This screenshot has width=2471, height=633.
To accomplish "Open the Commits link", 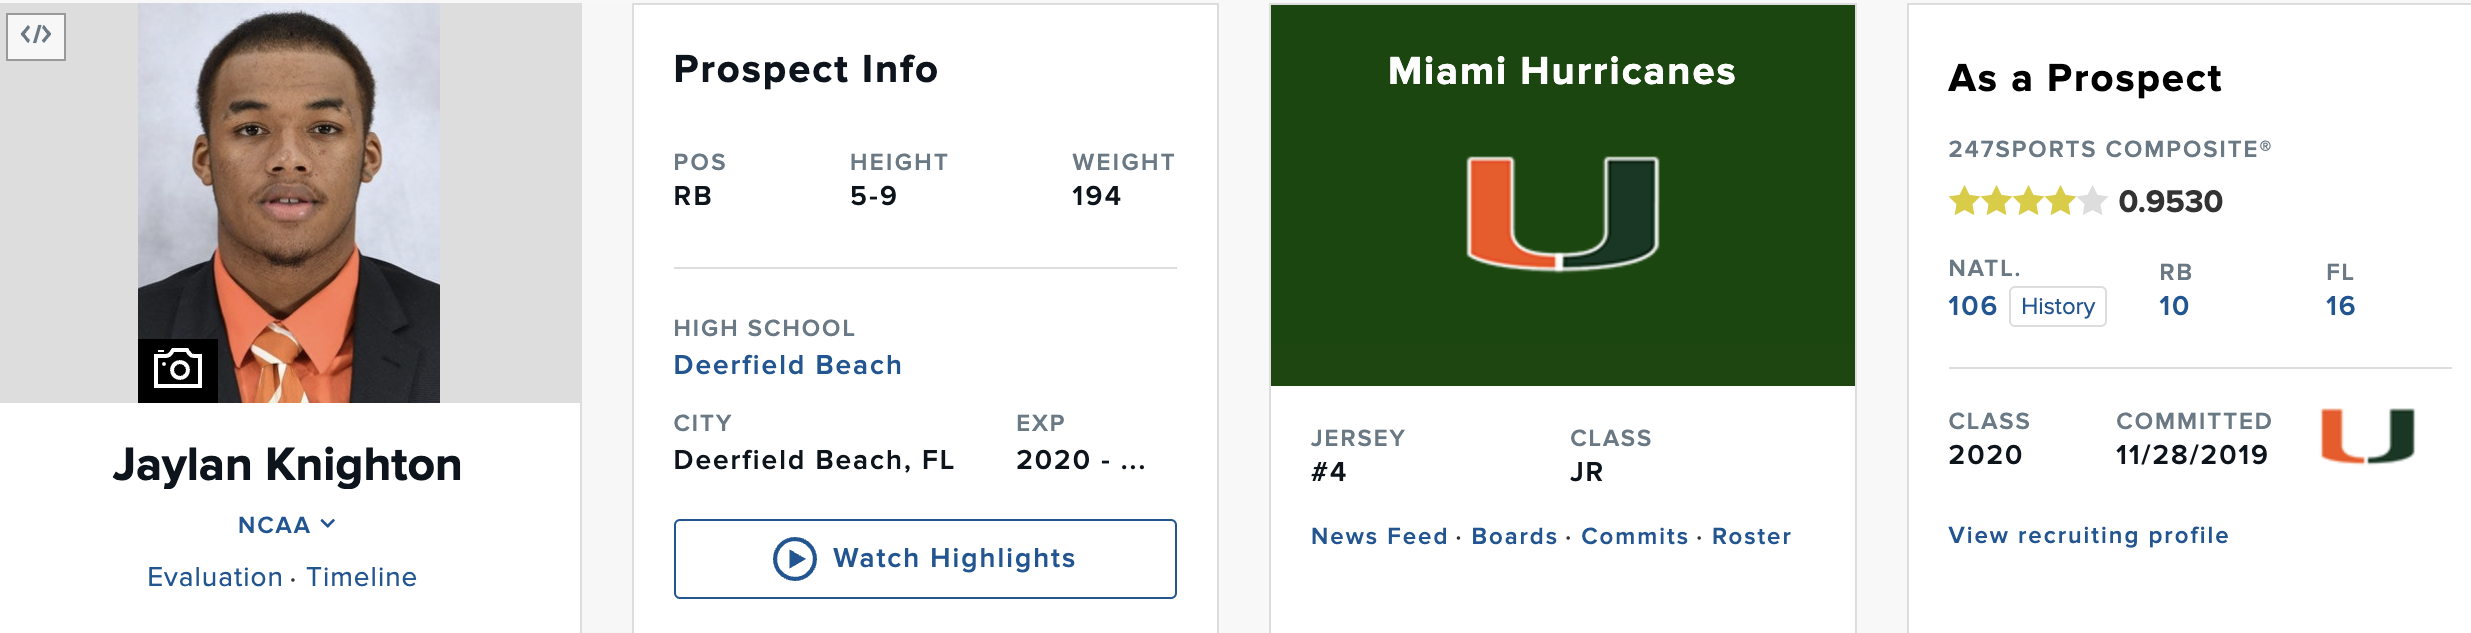I will pyautogui.click(x=1634, y=537).
